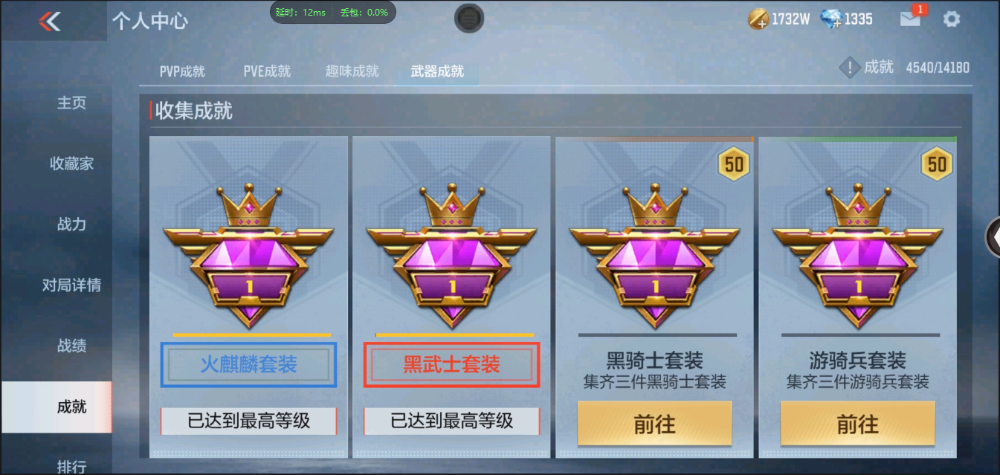Image resolution: width=1000 pixels, height=475 pixels.
Task: Switch to the PVE成就 tab
Action: [267, 71]
